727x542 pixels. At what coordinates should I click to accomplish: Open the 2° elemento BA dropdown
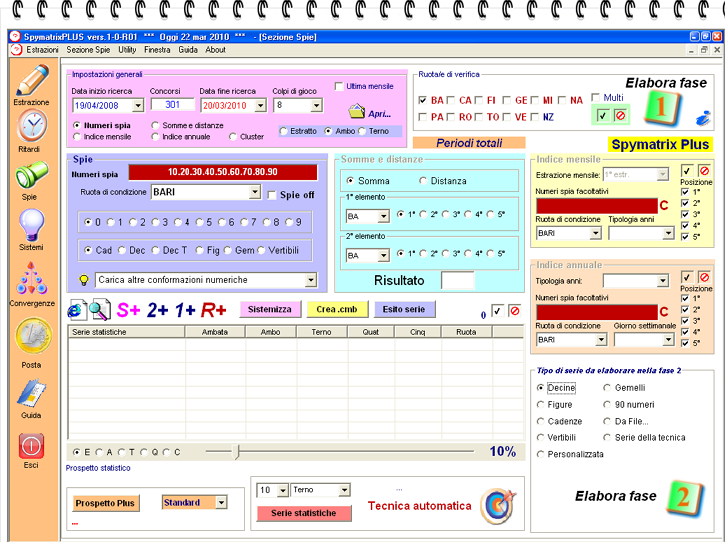383,256
